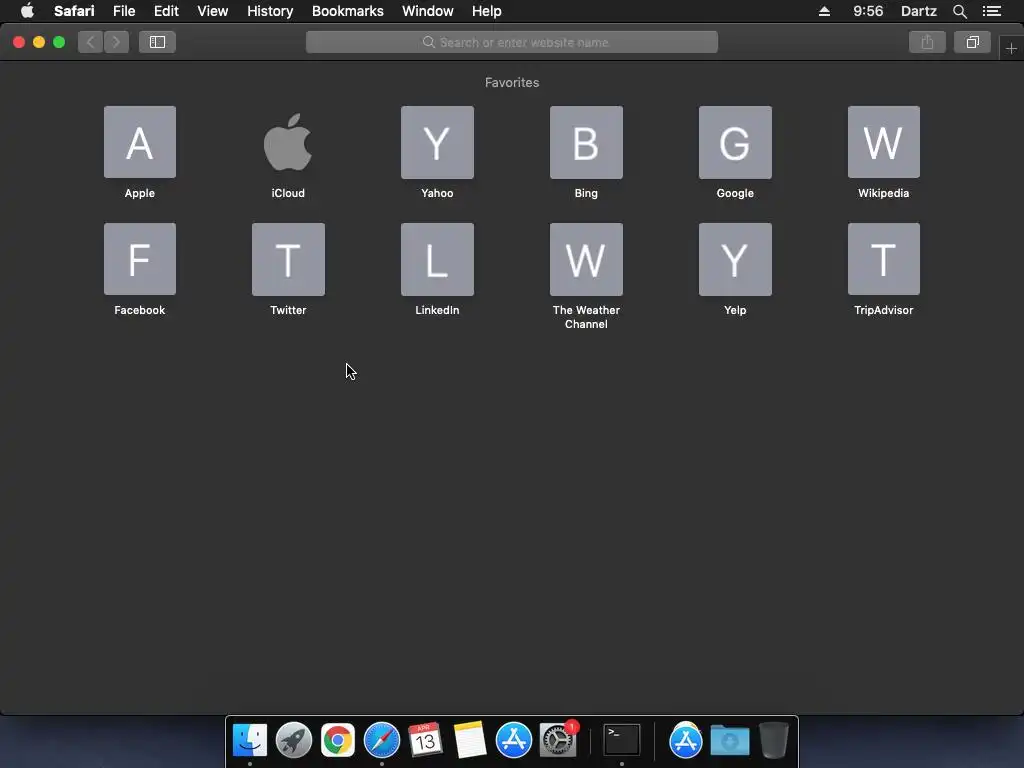Open the Google favorite tile
Image resolution: width=1024 pixels, height=768 pixels.
pos(735,142)
